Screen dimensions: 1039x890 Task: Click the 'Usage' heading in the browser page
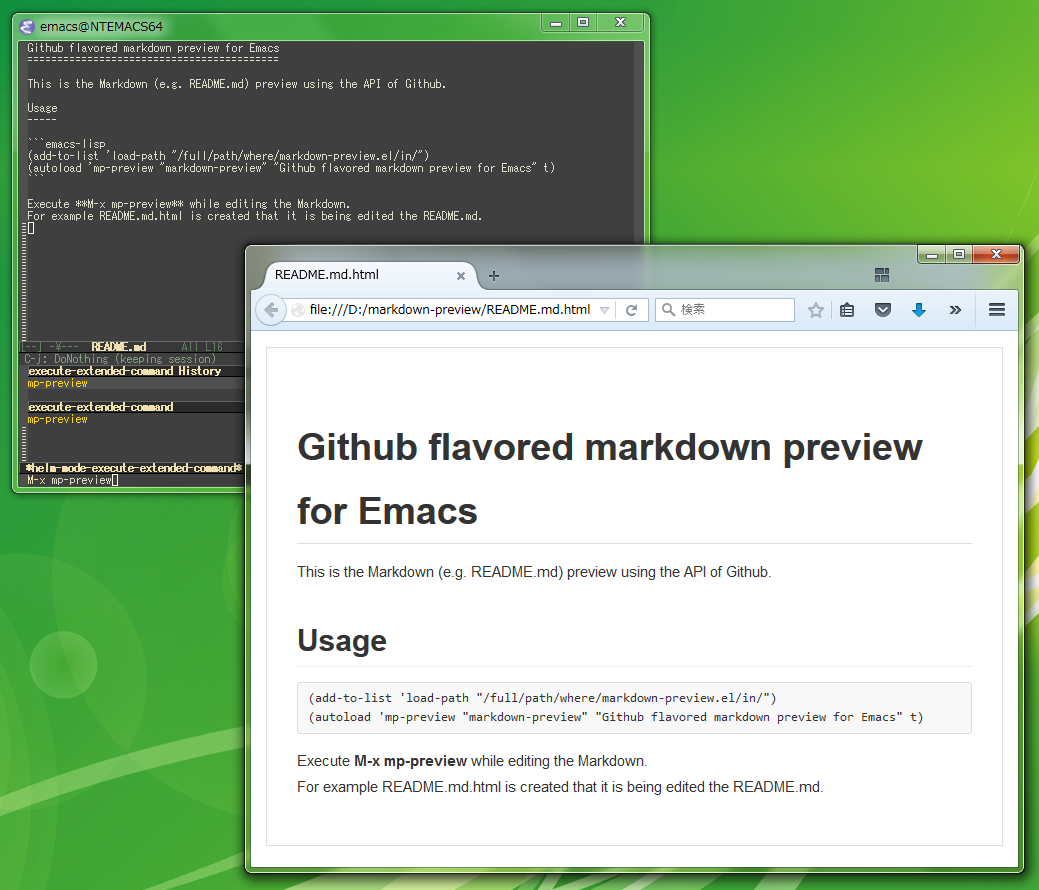342,641
